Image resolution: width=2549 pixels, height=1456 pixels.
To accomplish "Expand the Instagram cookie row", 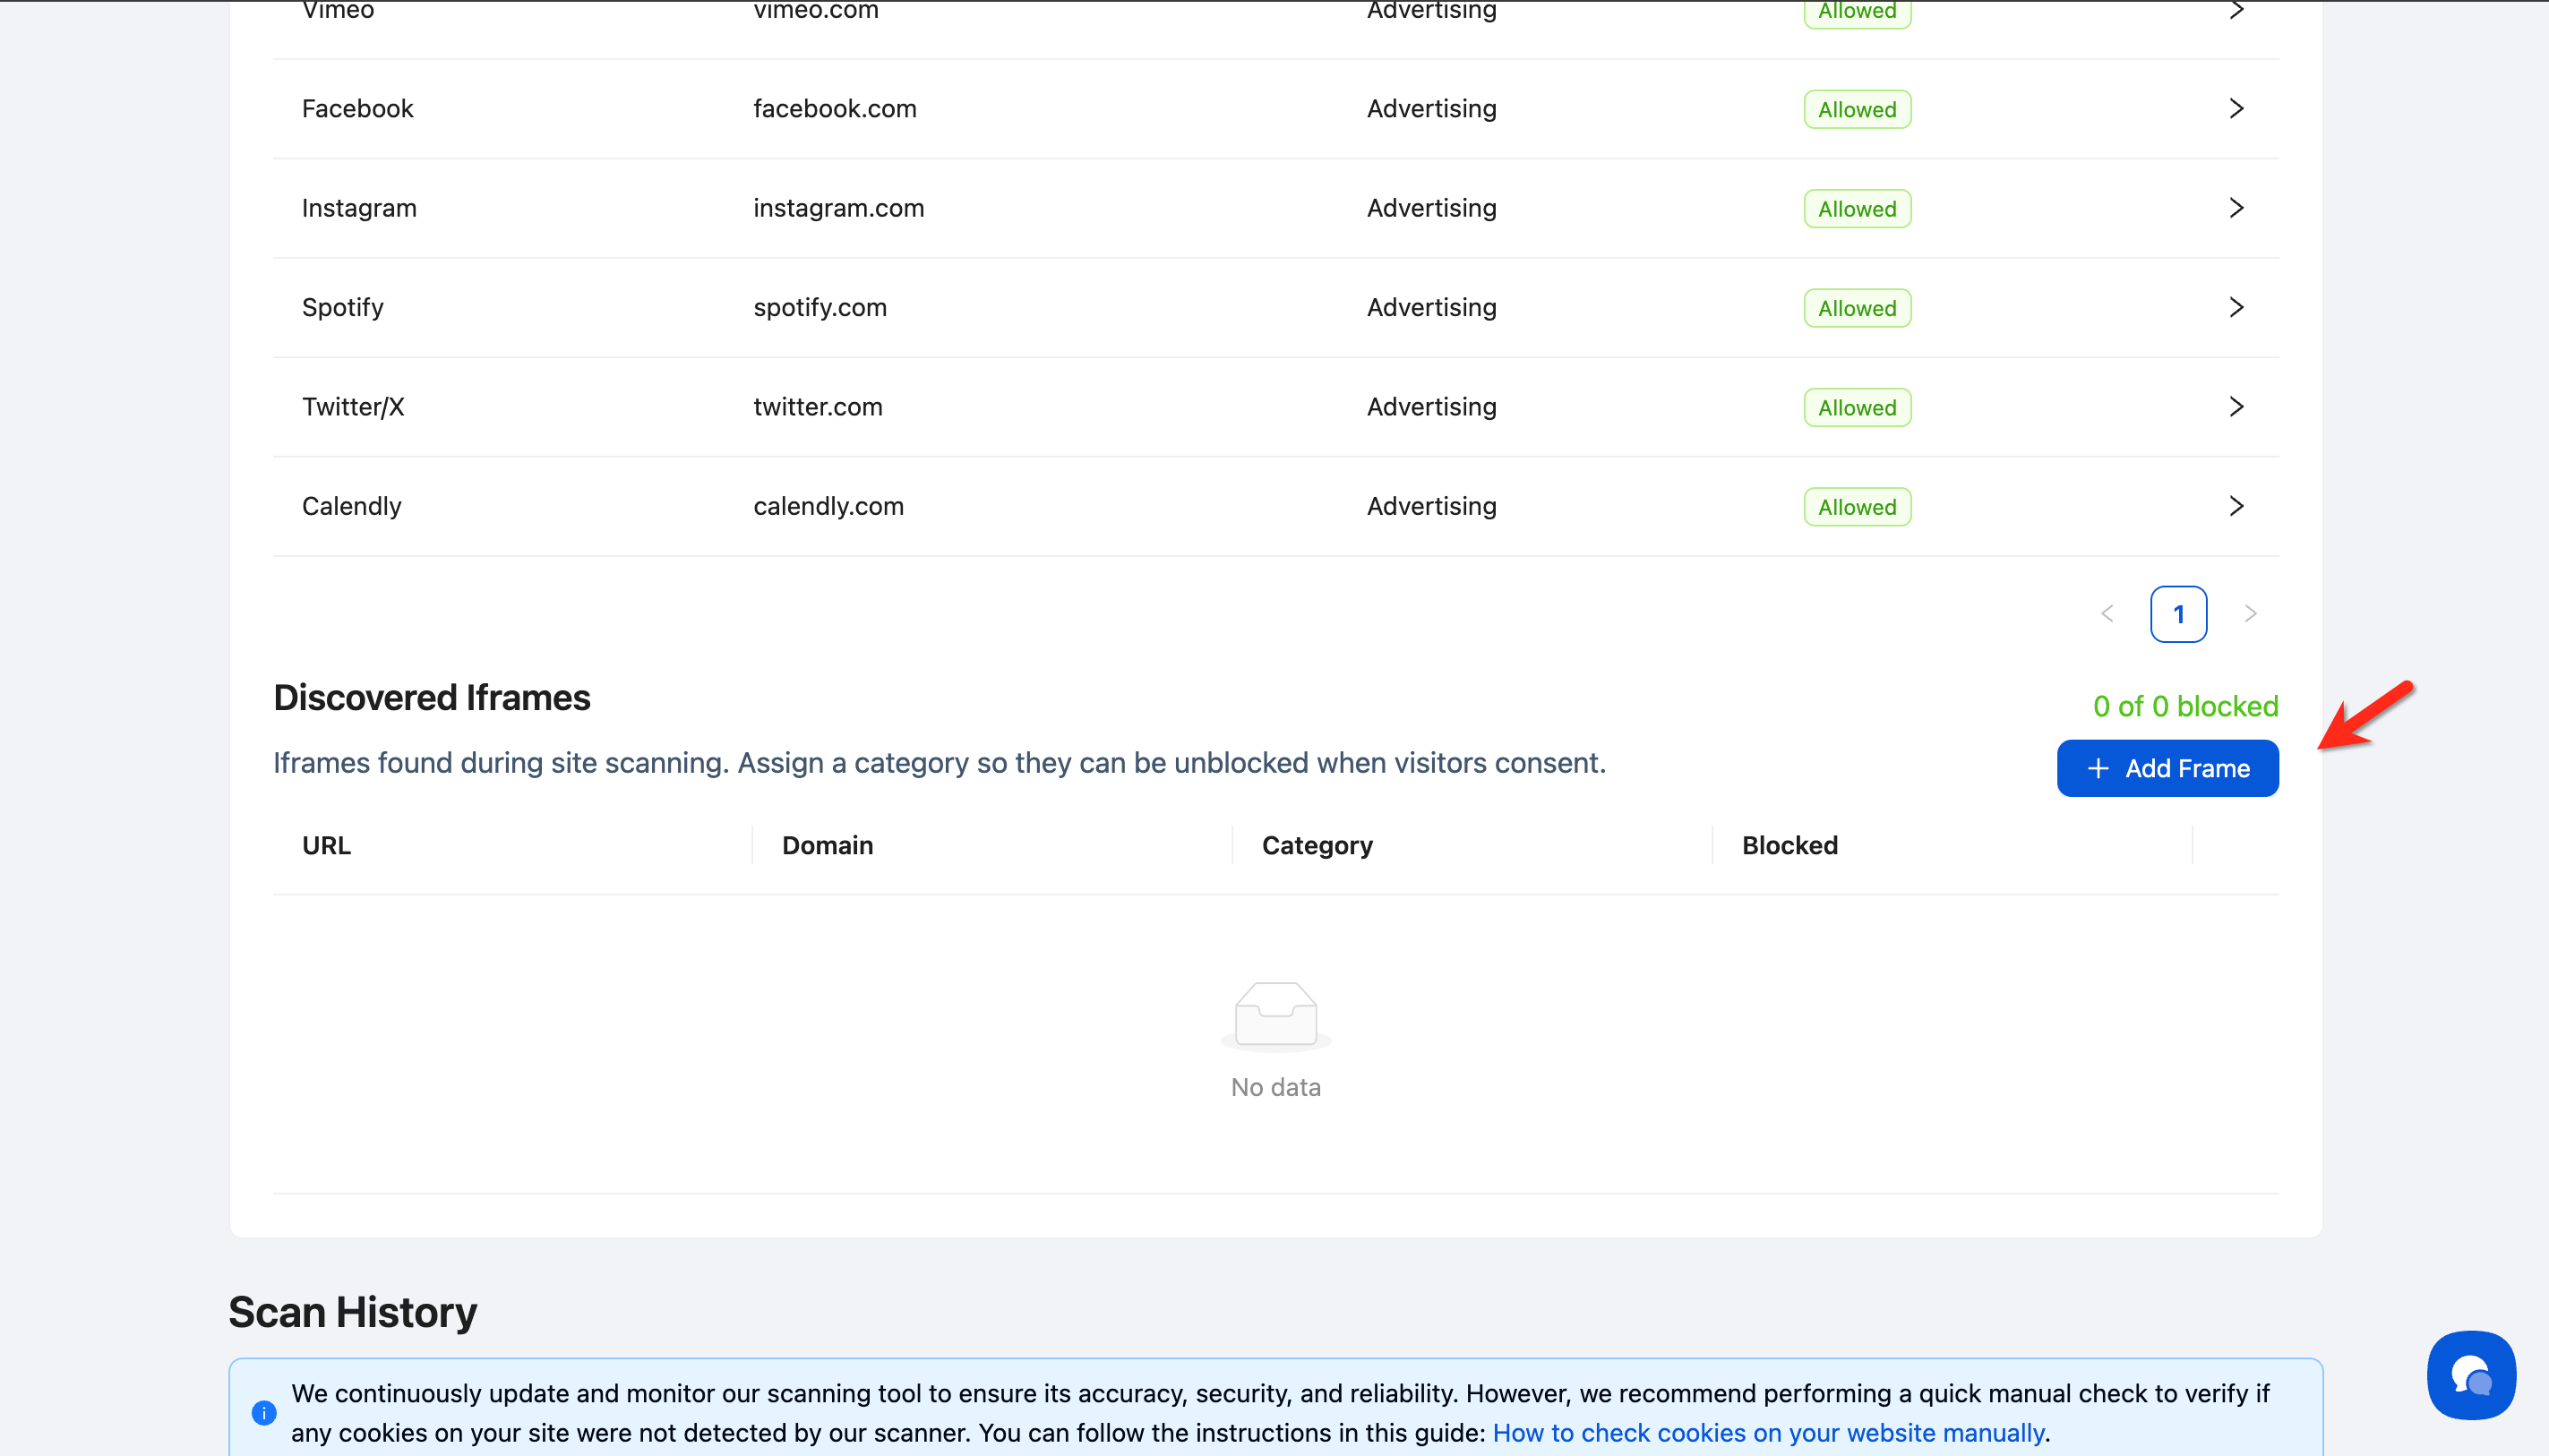I will click(2236, 207).
